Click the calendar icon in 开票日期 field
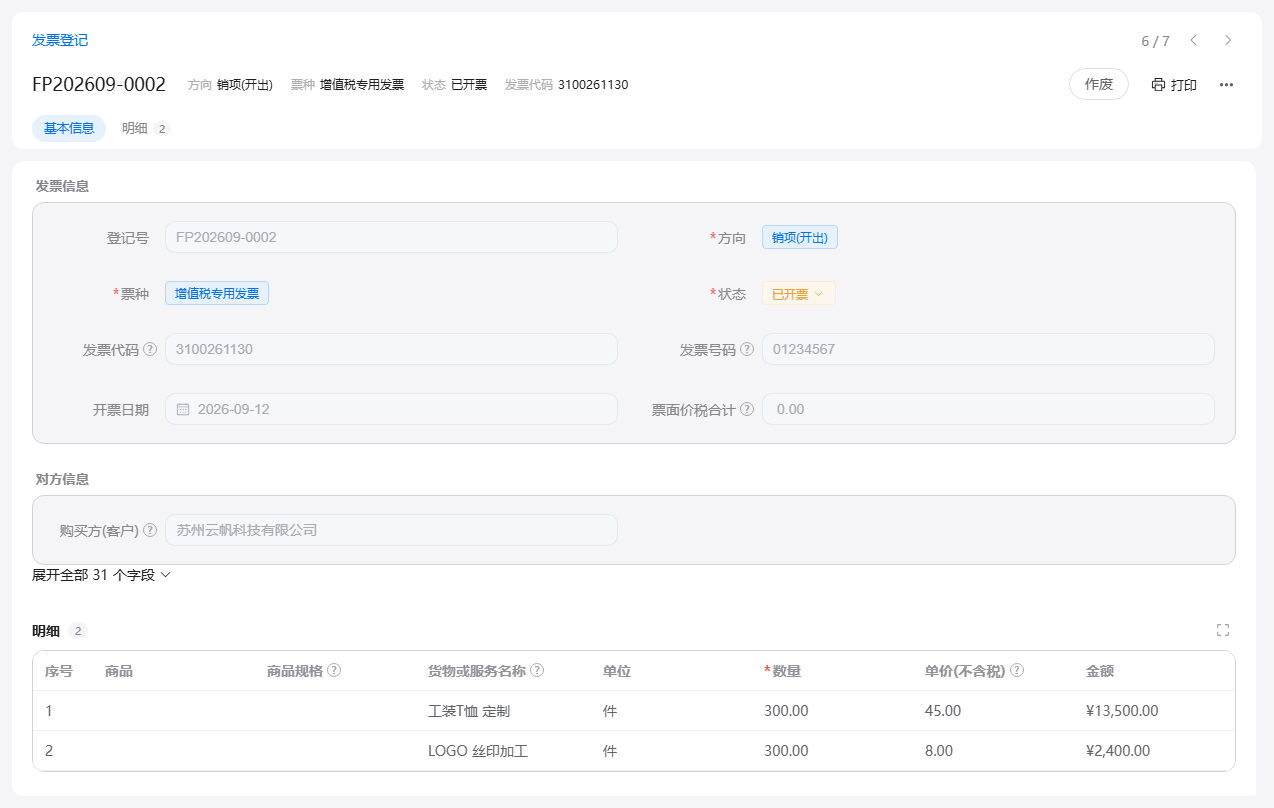 (183, 409)
